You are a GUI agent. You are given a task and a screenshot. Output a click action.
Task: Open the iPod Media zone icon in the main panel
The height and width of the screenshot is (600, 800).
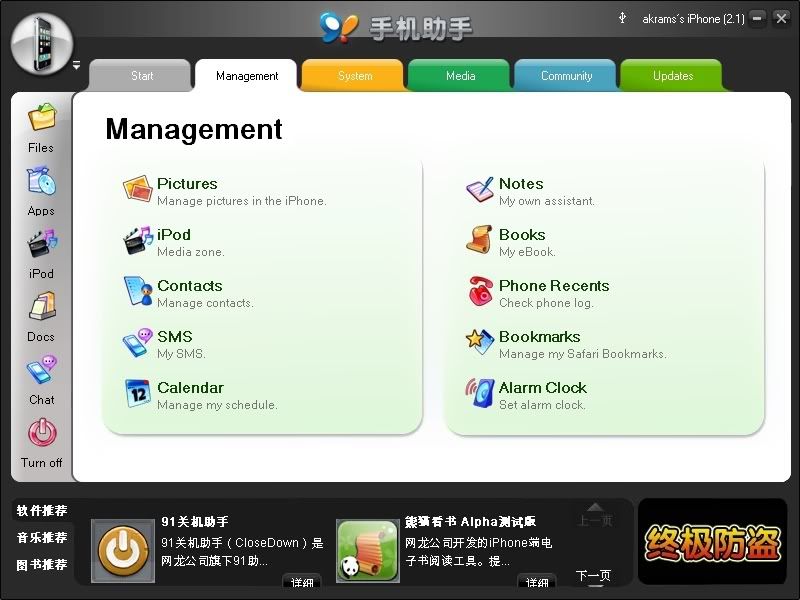pyautogui.click(x=138, y=241)
